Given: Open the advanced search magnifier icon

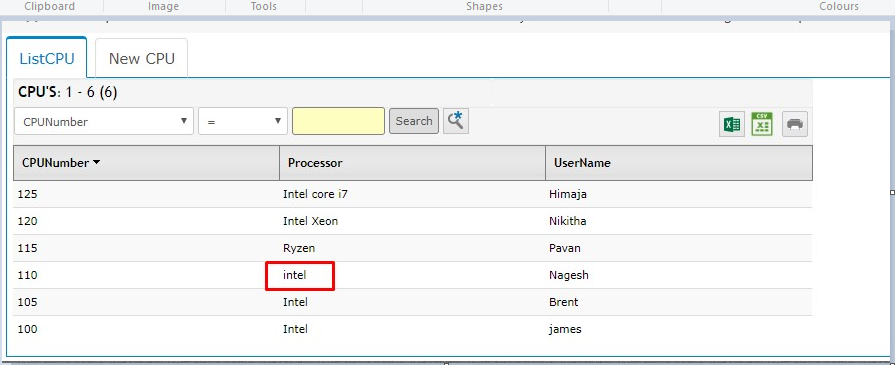Looking at the screenshot, I should 455,121.
